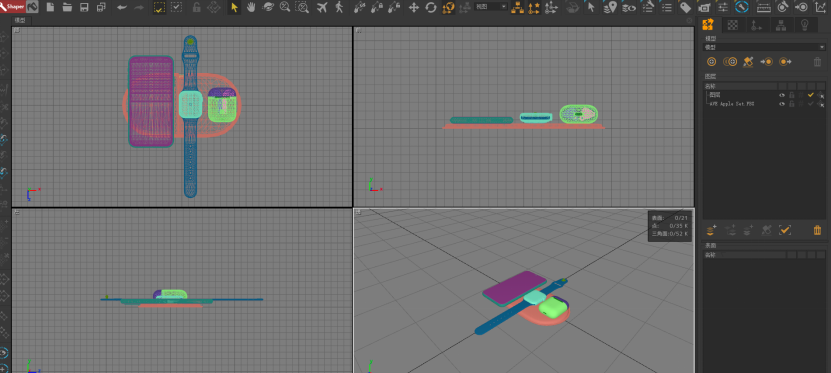The image size is (831, 373).
Task: Click the add layer stack button
Action: click(711, 230)
